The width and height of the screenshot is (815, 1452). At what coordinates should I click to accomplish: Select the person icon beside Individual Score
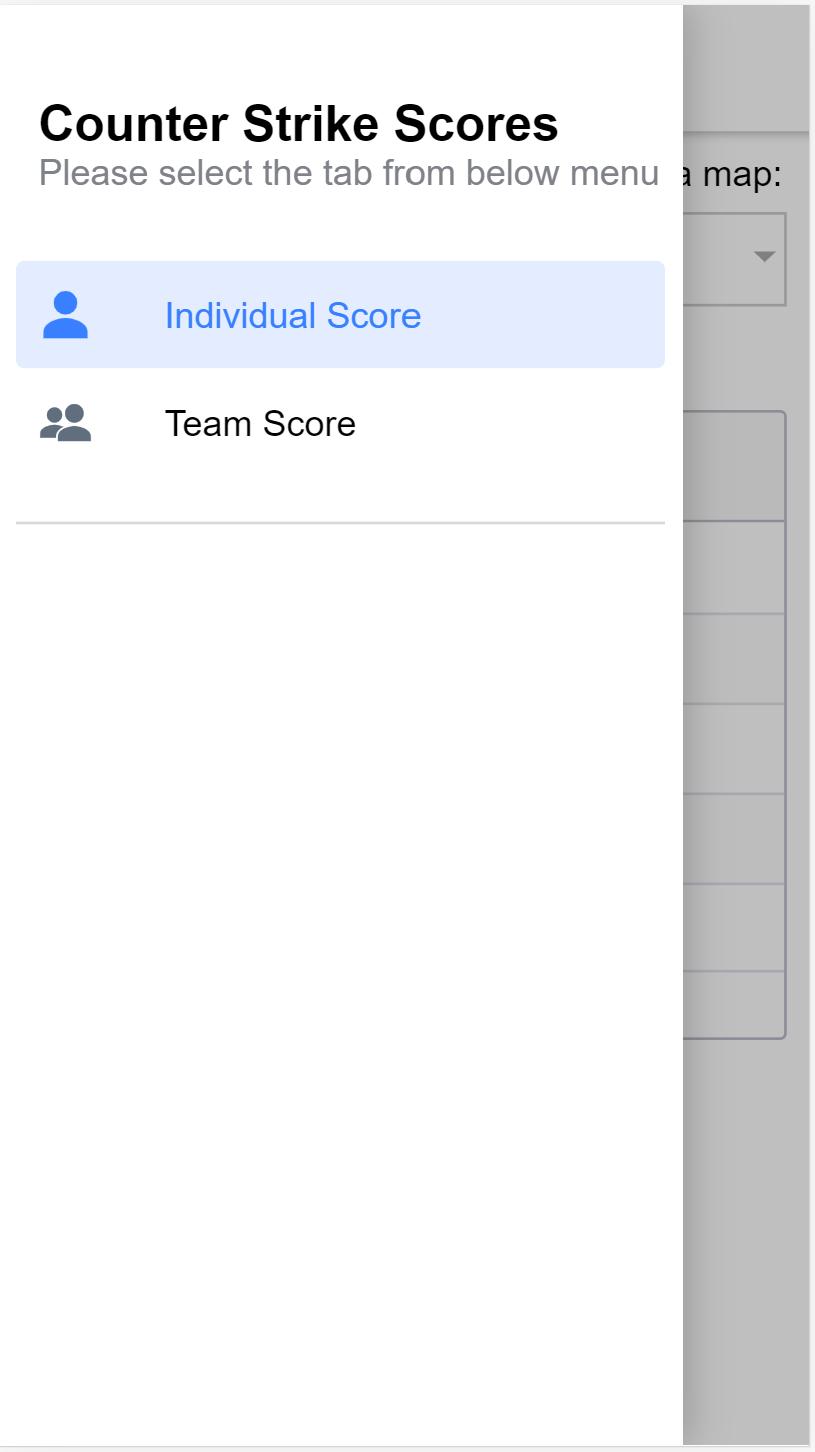(65, 314)
